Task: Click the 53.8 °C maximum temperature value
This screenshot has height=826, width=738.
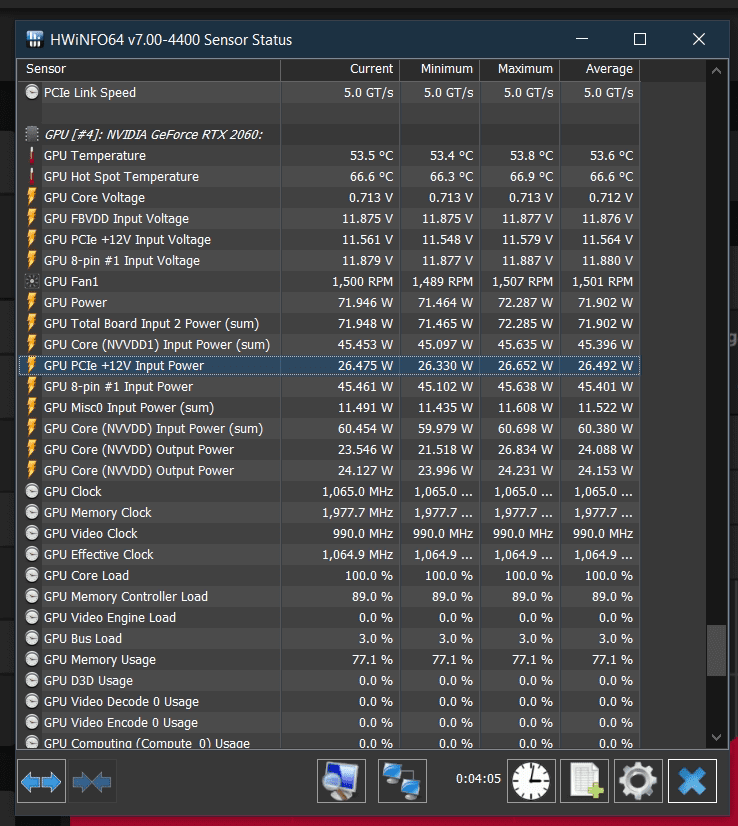Action: tap(532, 155)
